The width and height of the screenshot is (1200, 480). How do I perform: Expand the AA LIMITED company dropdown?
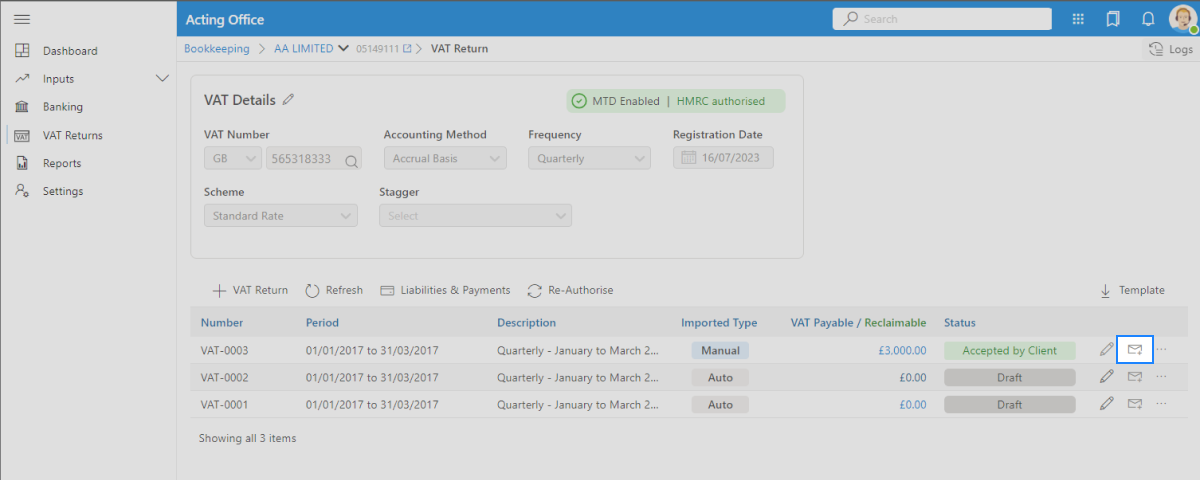click(x=344, y=48)
